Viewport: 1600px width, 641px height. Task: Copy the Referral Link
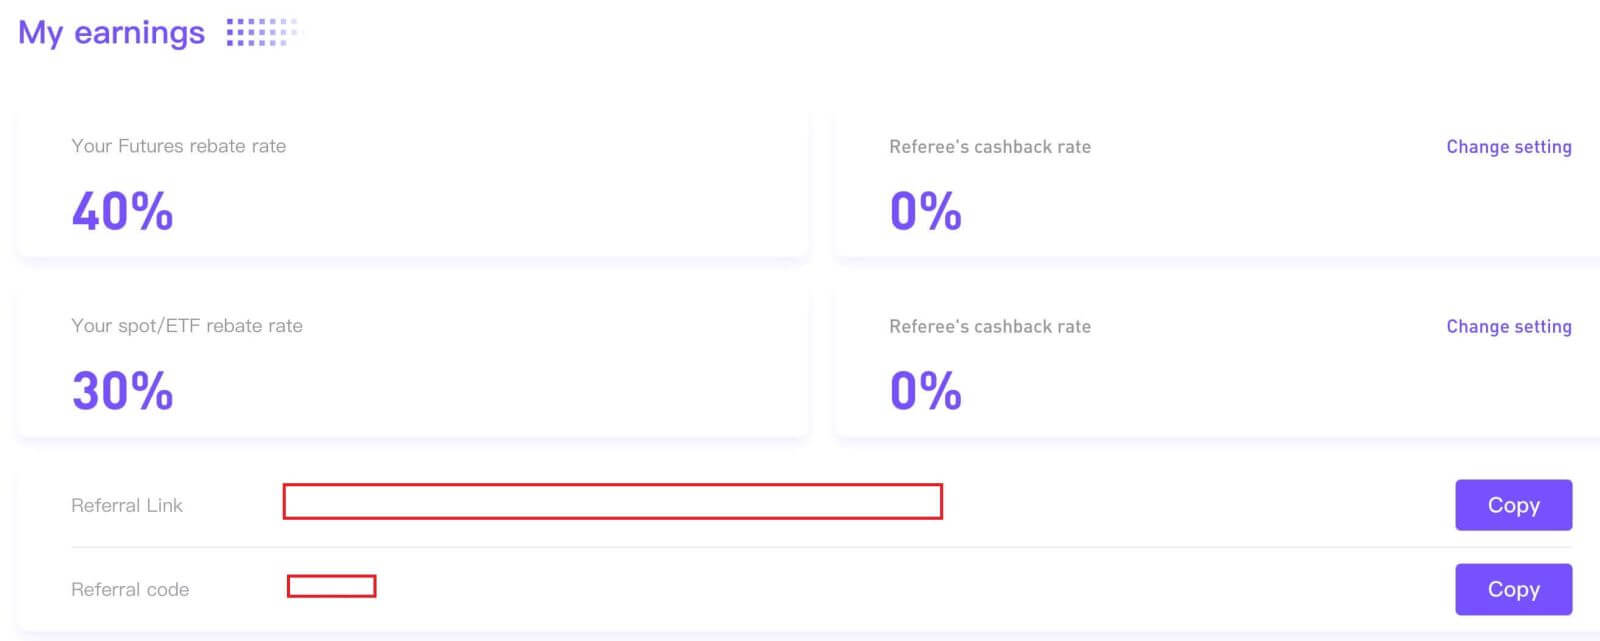(1513, 505)
